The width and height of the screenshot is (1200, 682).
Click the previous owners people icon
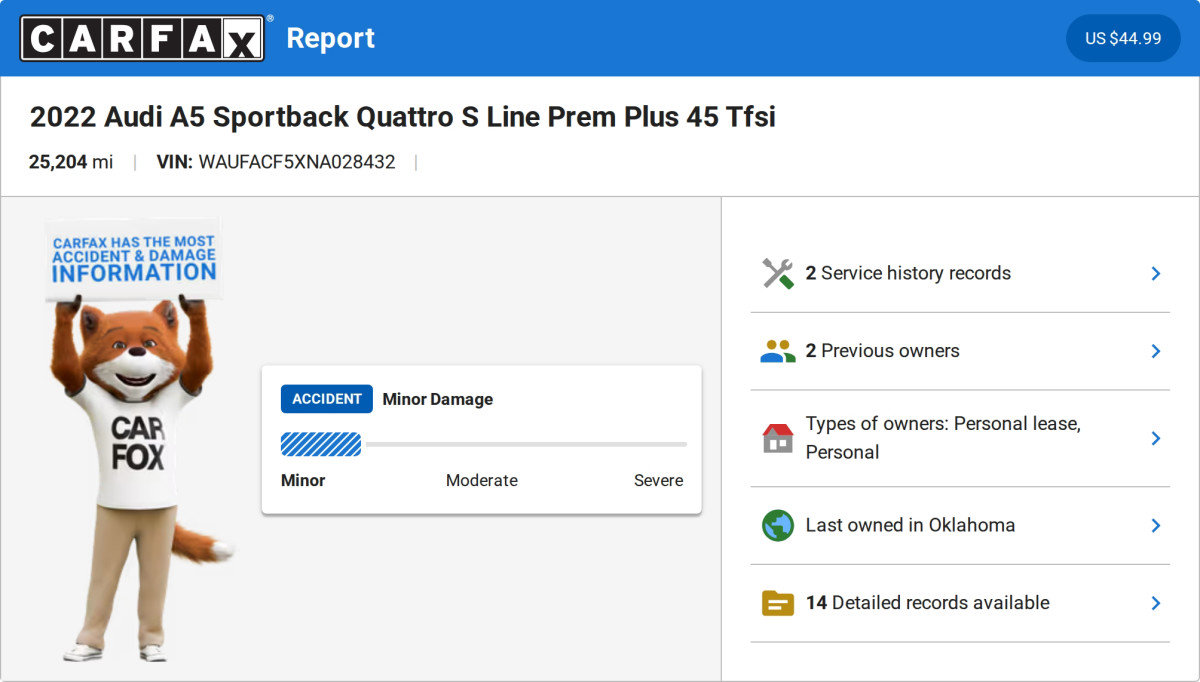pyautogui.click(x=777, y=351)
